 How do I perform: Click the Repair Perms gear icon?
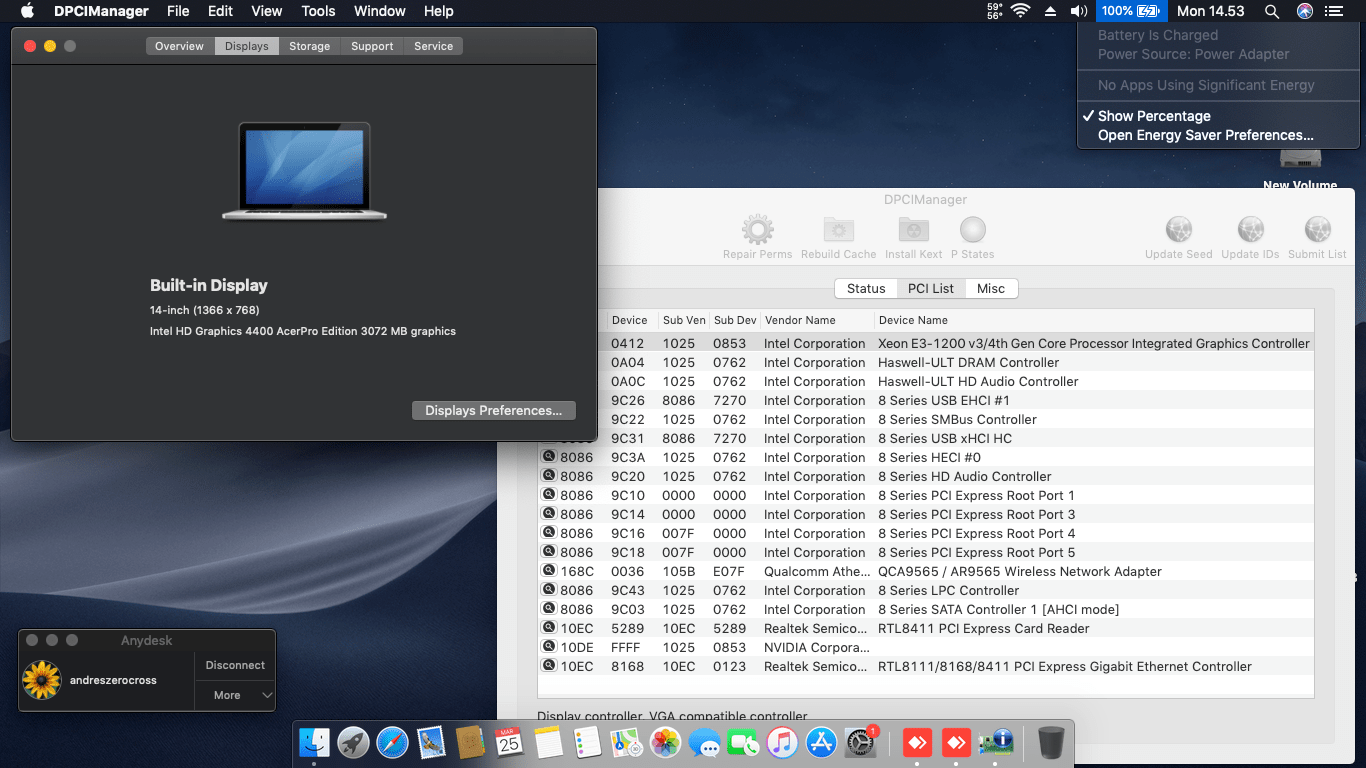pos(757,230)
